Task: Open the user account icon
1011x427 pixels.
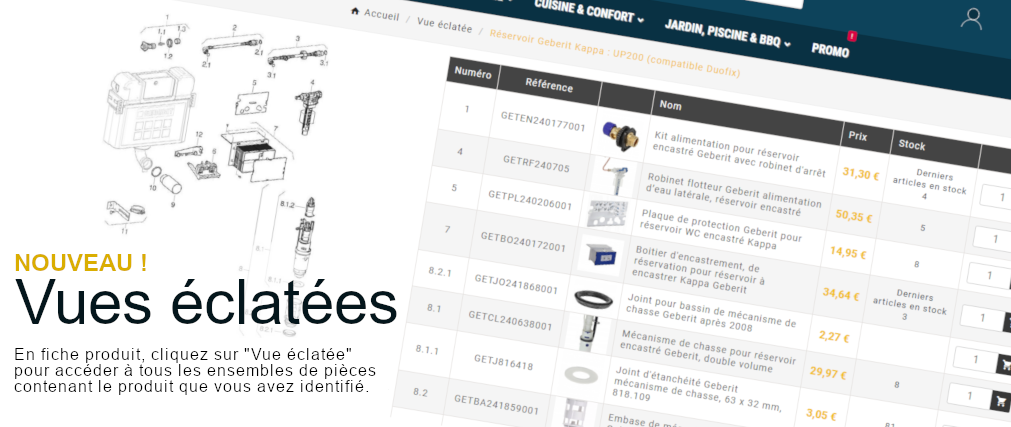Action: tap(971, 19)
